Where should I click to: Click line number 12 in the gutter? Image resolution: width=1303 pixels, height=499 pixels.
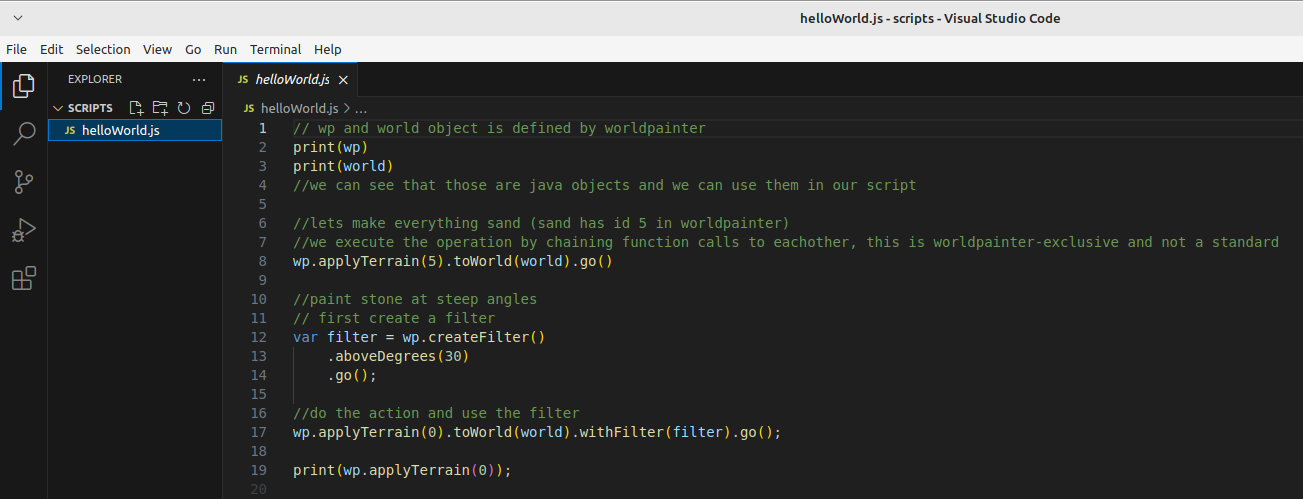259,337
